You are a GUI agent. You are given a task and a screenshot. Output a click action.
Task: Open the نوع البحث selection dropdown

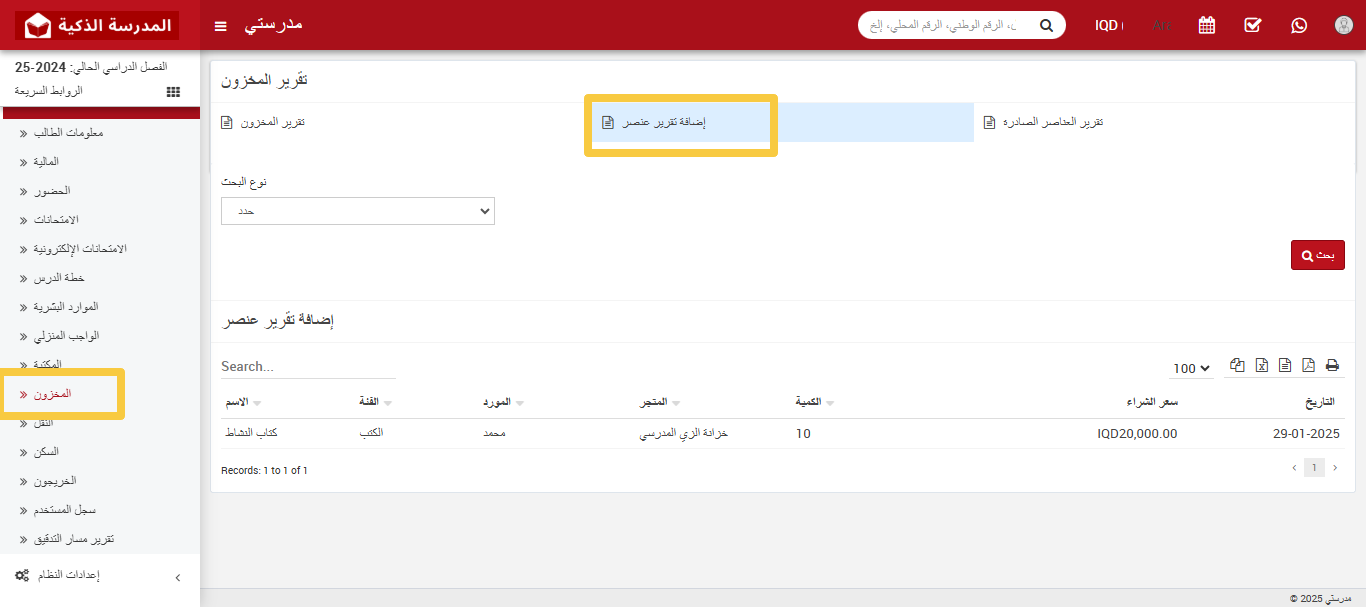tap(357, 210)
